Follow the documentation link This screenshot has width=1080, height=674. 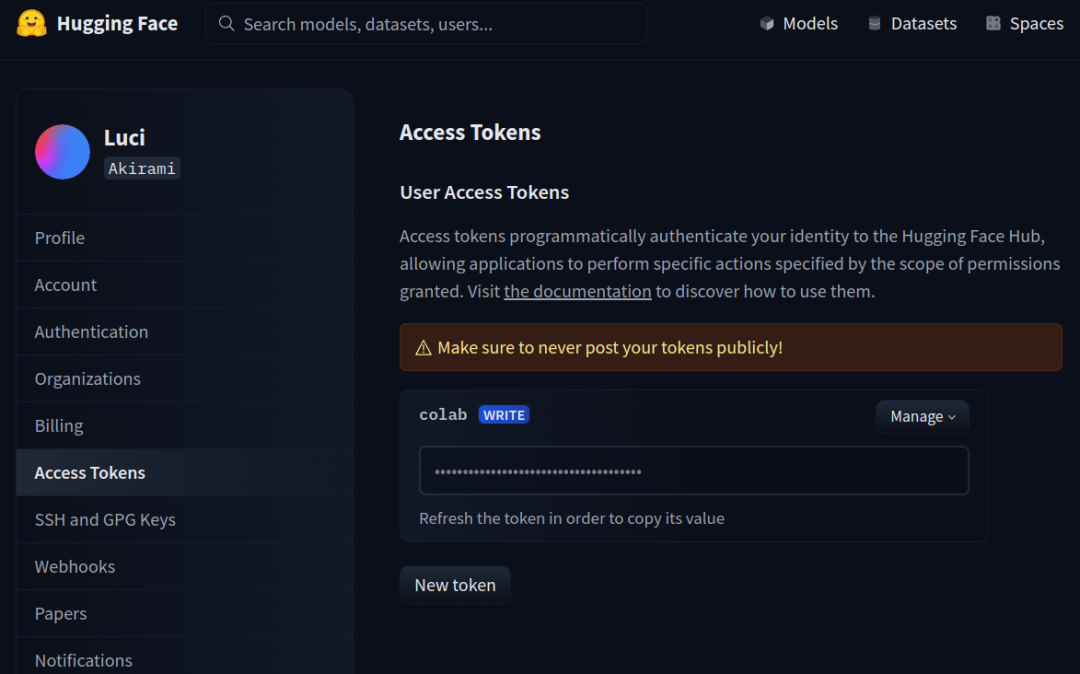(x=577, y=292)
